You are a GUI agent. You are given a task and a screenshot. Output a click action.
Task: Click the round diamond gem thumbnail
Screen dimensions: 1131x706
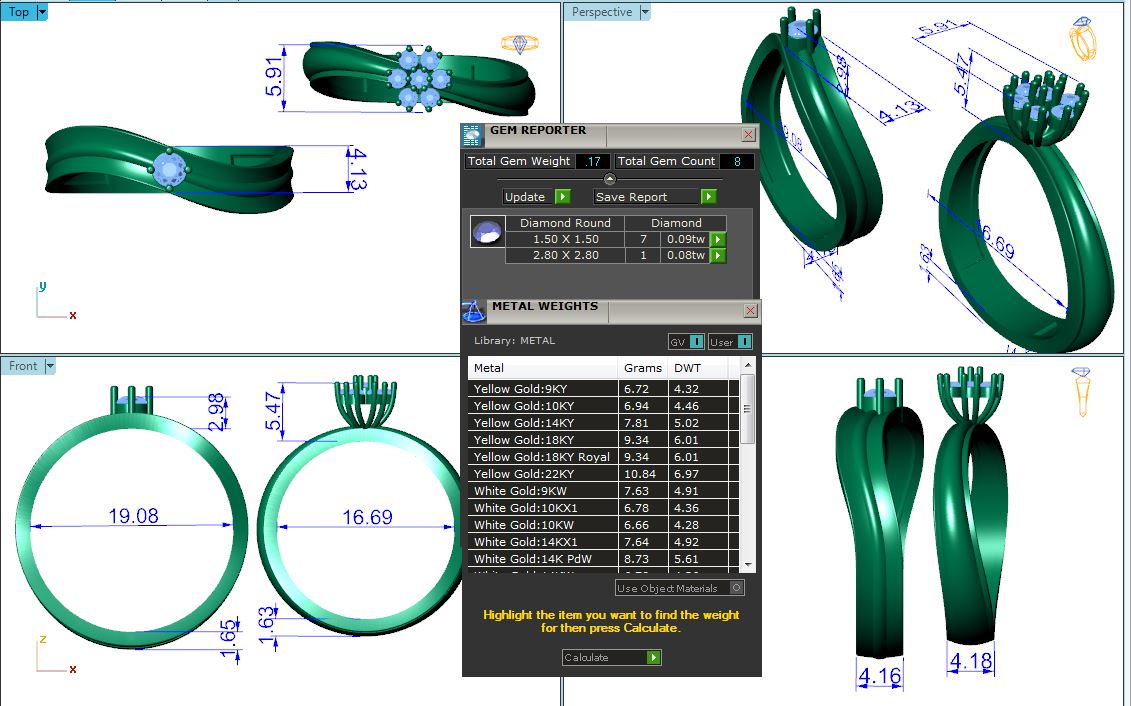tap(486, 232)
